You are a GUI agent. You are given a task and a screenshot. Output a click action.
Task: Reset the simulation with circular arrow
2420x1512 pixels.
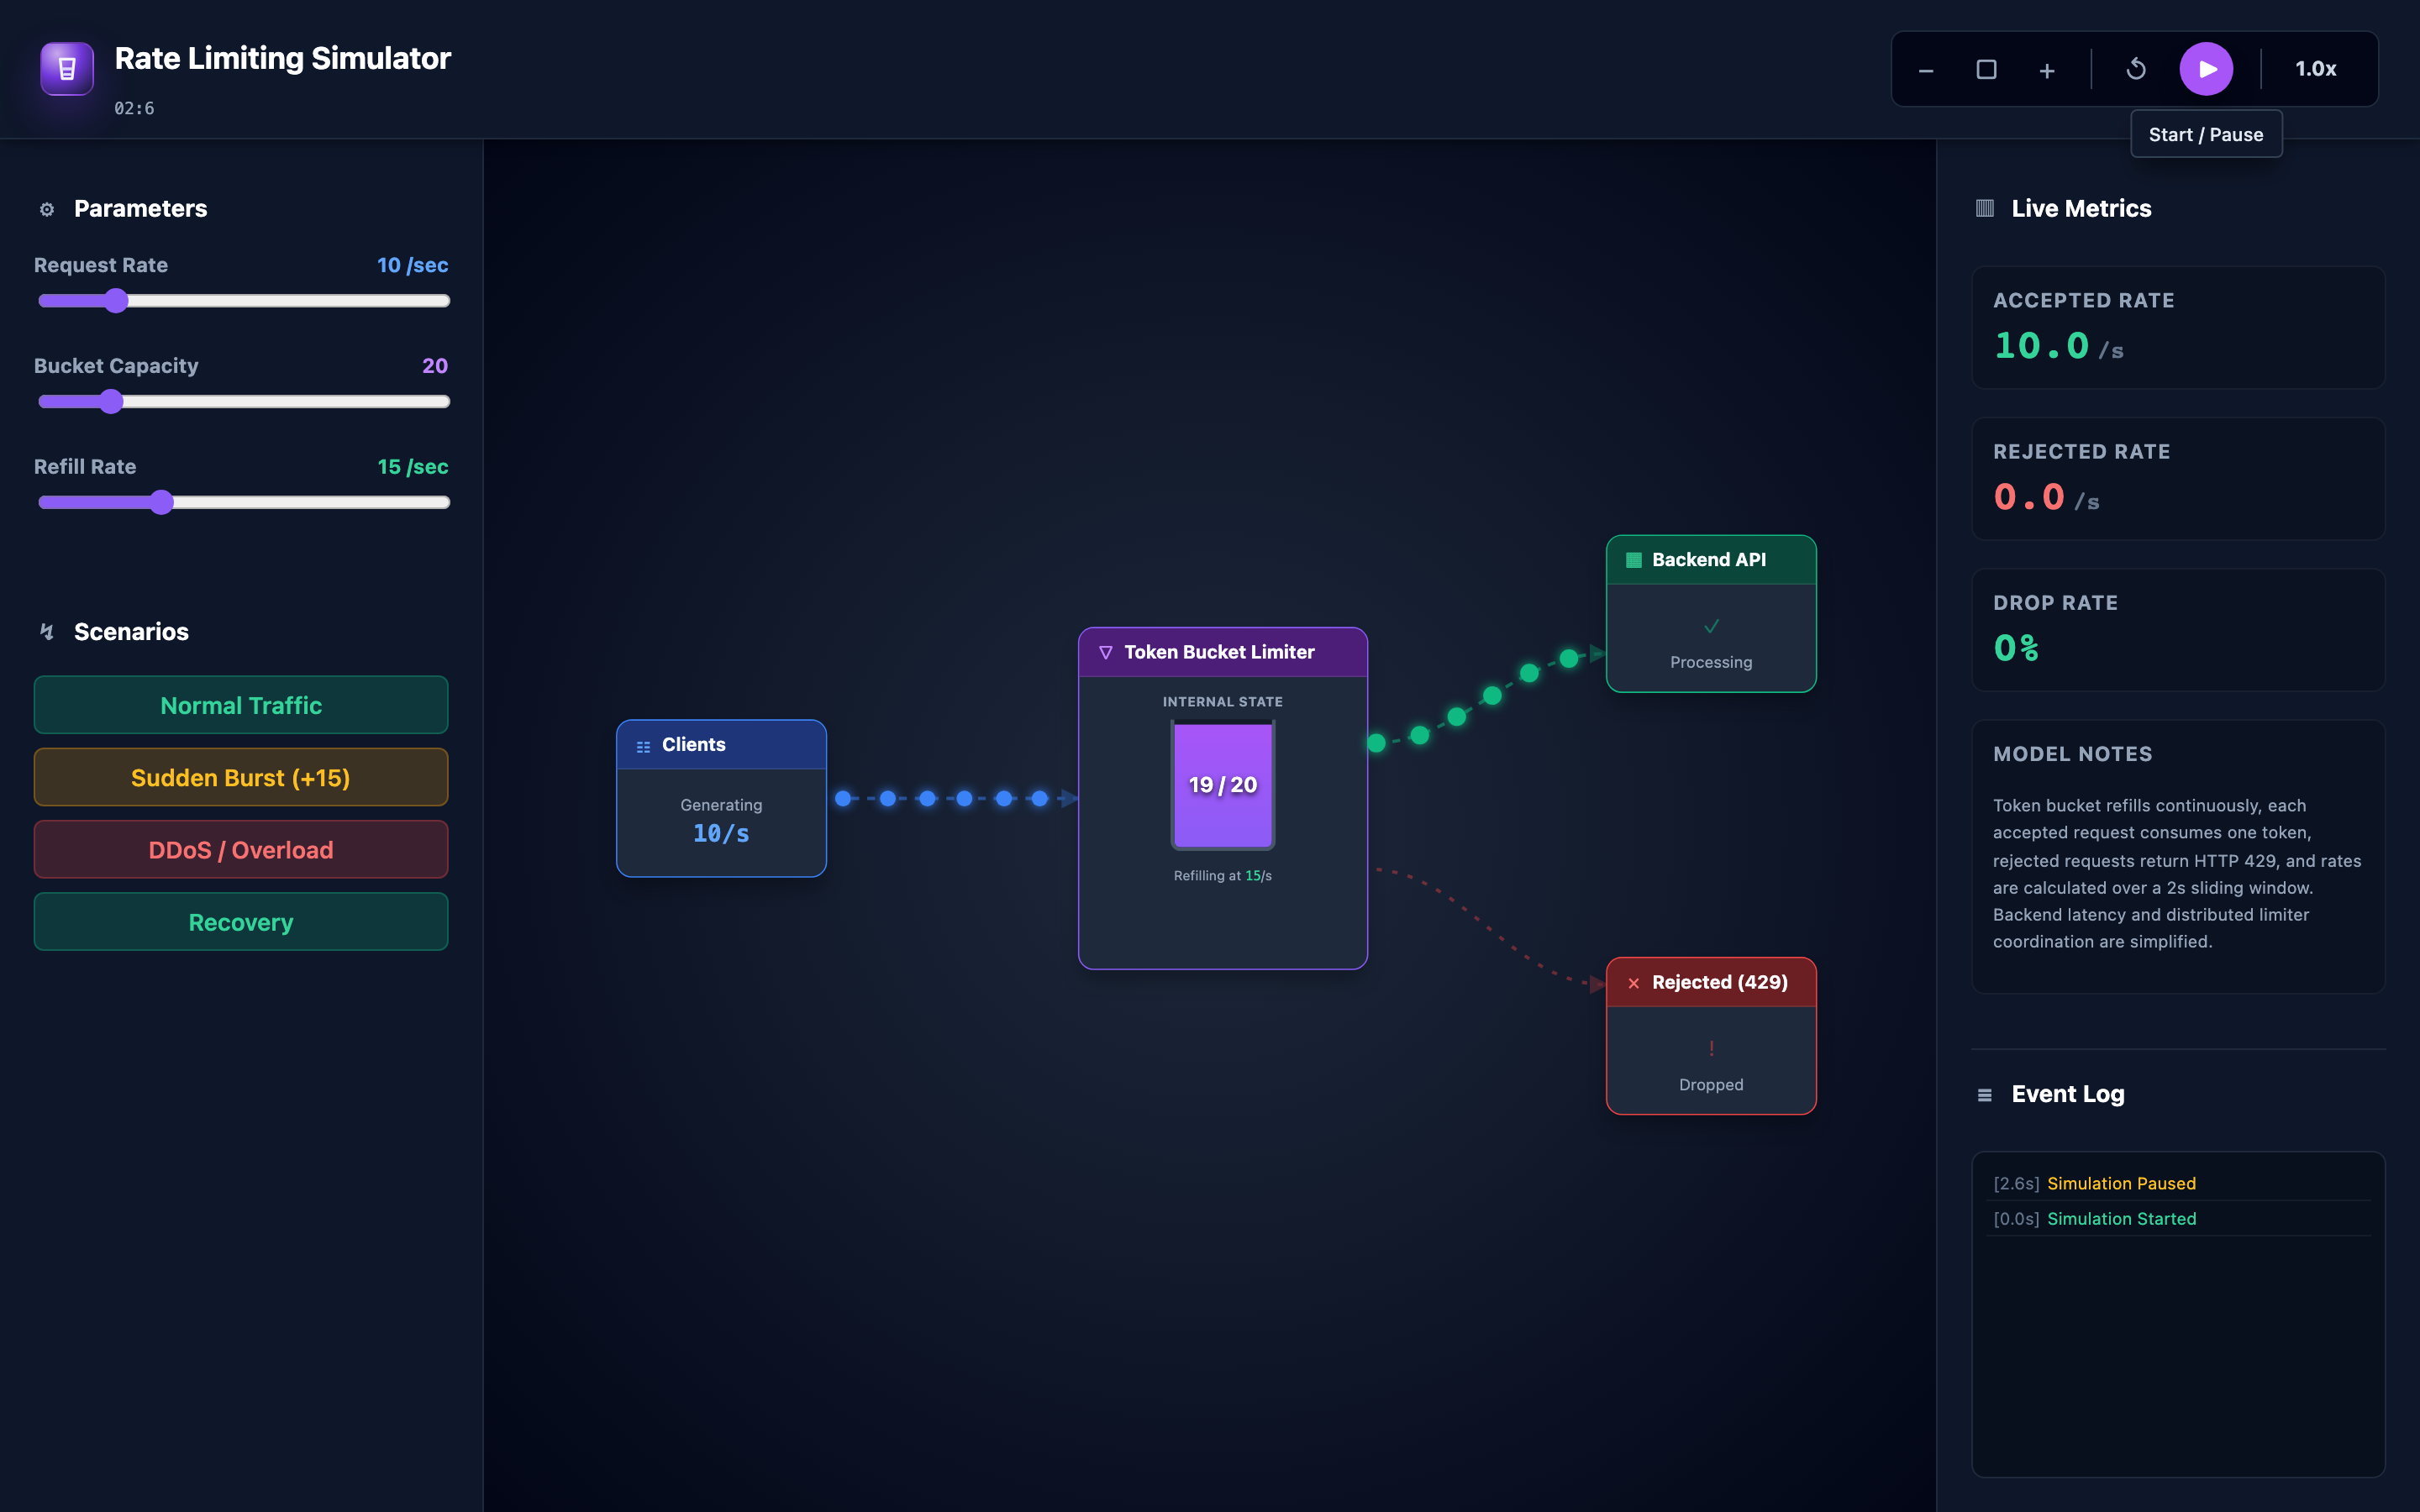coord(2136,69)
